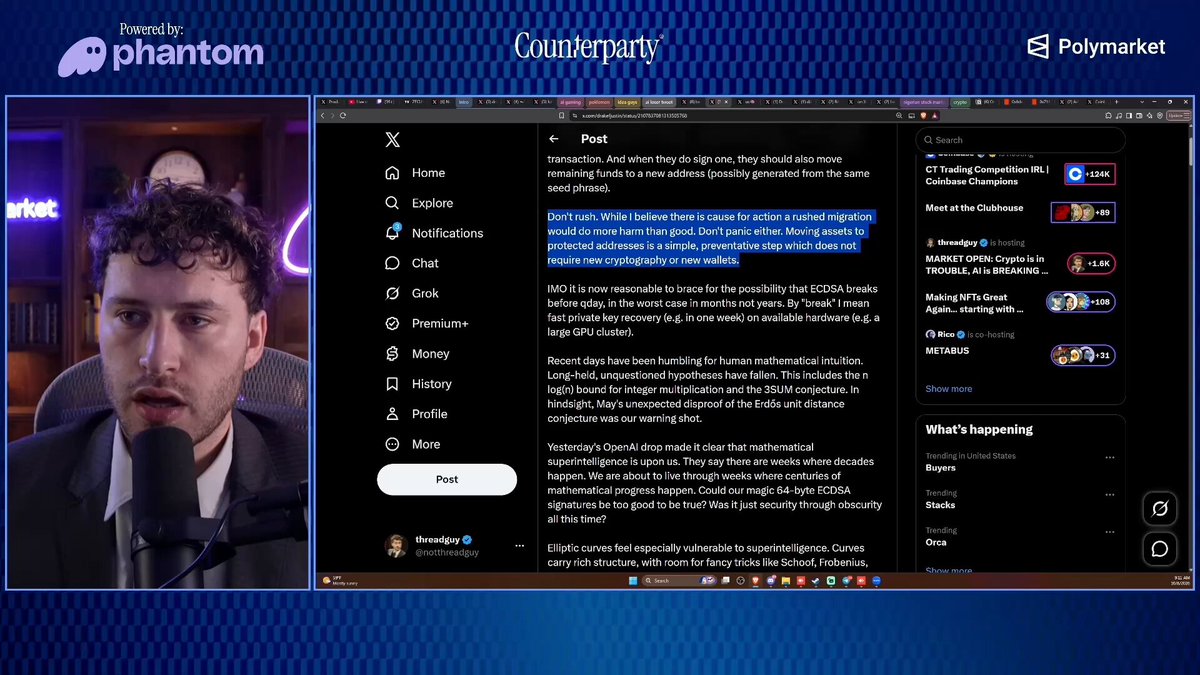Open Chat via the speech bubble icon

393,263
